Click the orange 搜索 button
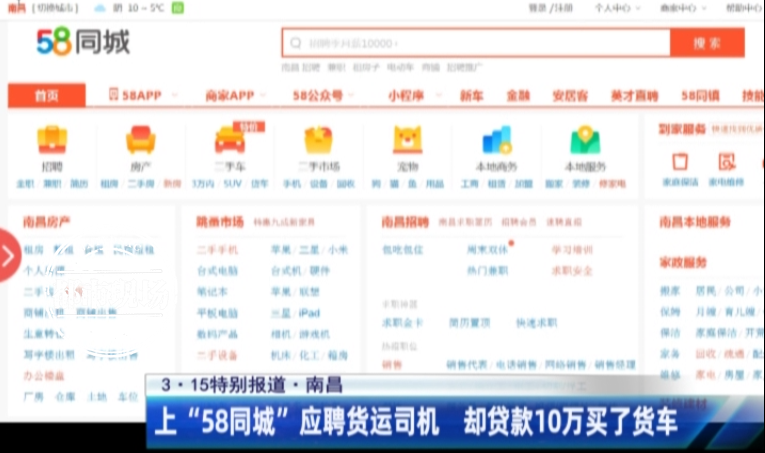Viewport: 765px width, 453px height. 707,43
